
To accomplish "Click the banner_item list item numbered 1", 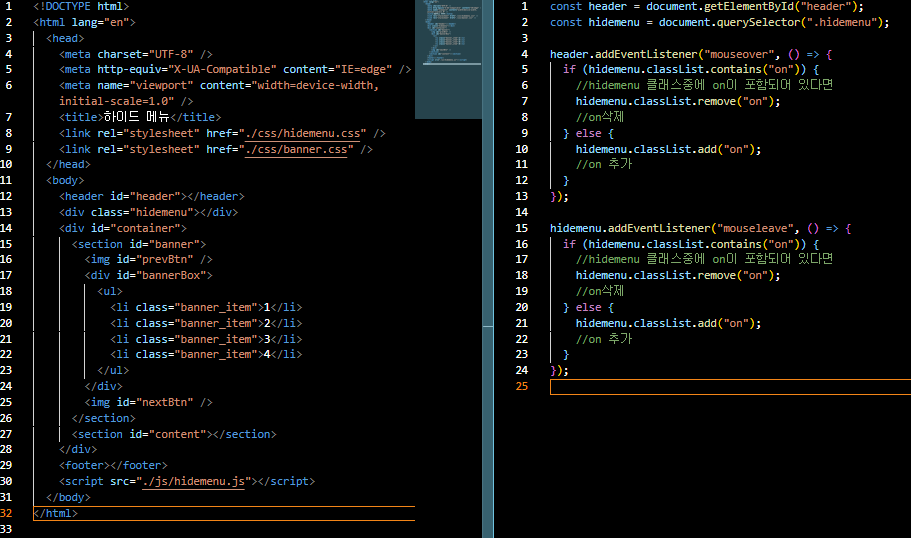I will click(206, 307).
